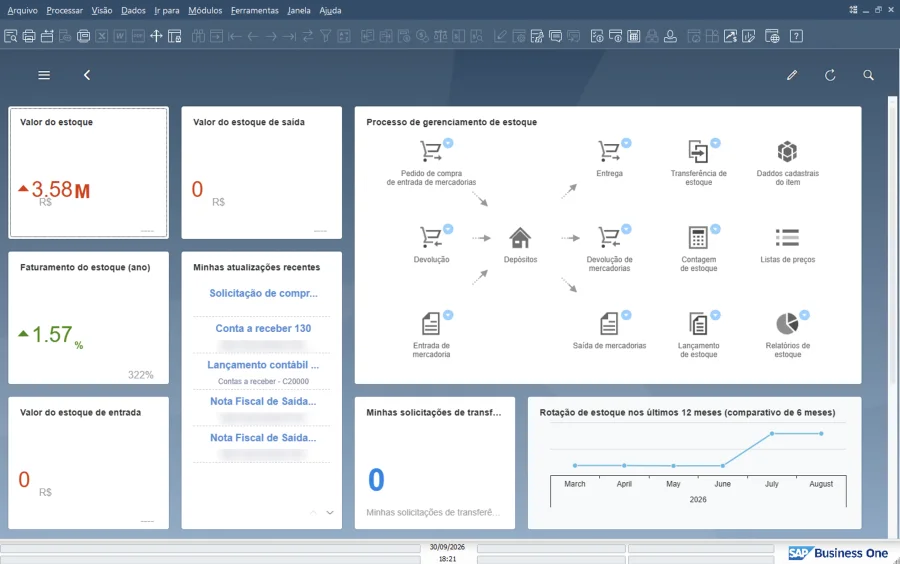Click the blue 0 transfer requests count

coord(376,480)
